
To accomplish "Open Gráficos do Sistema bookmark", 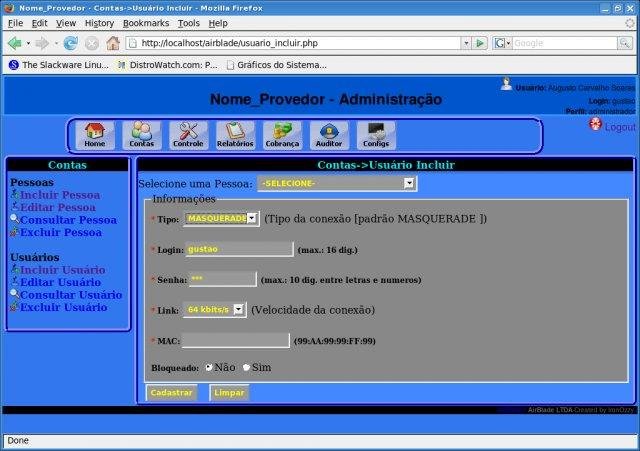I will pos(277,65).
